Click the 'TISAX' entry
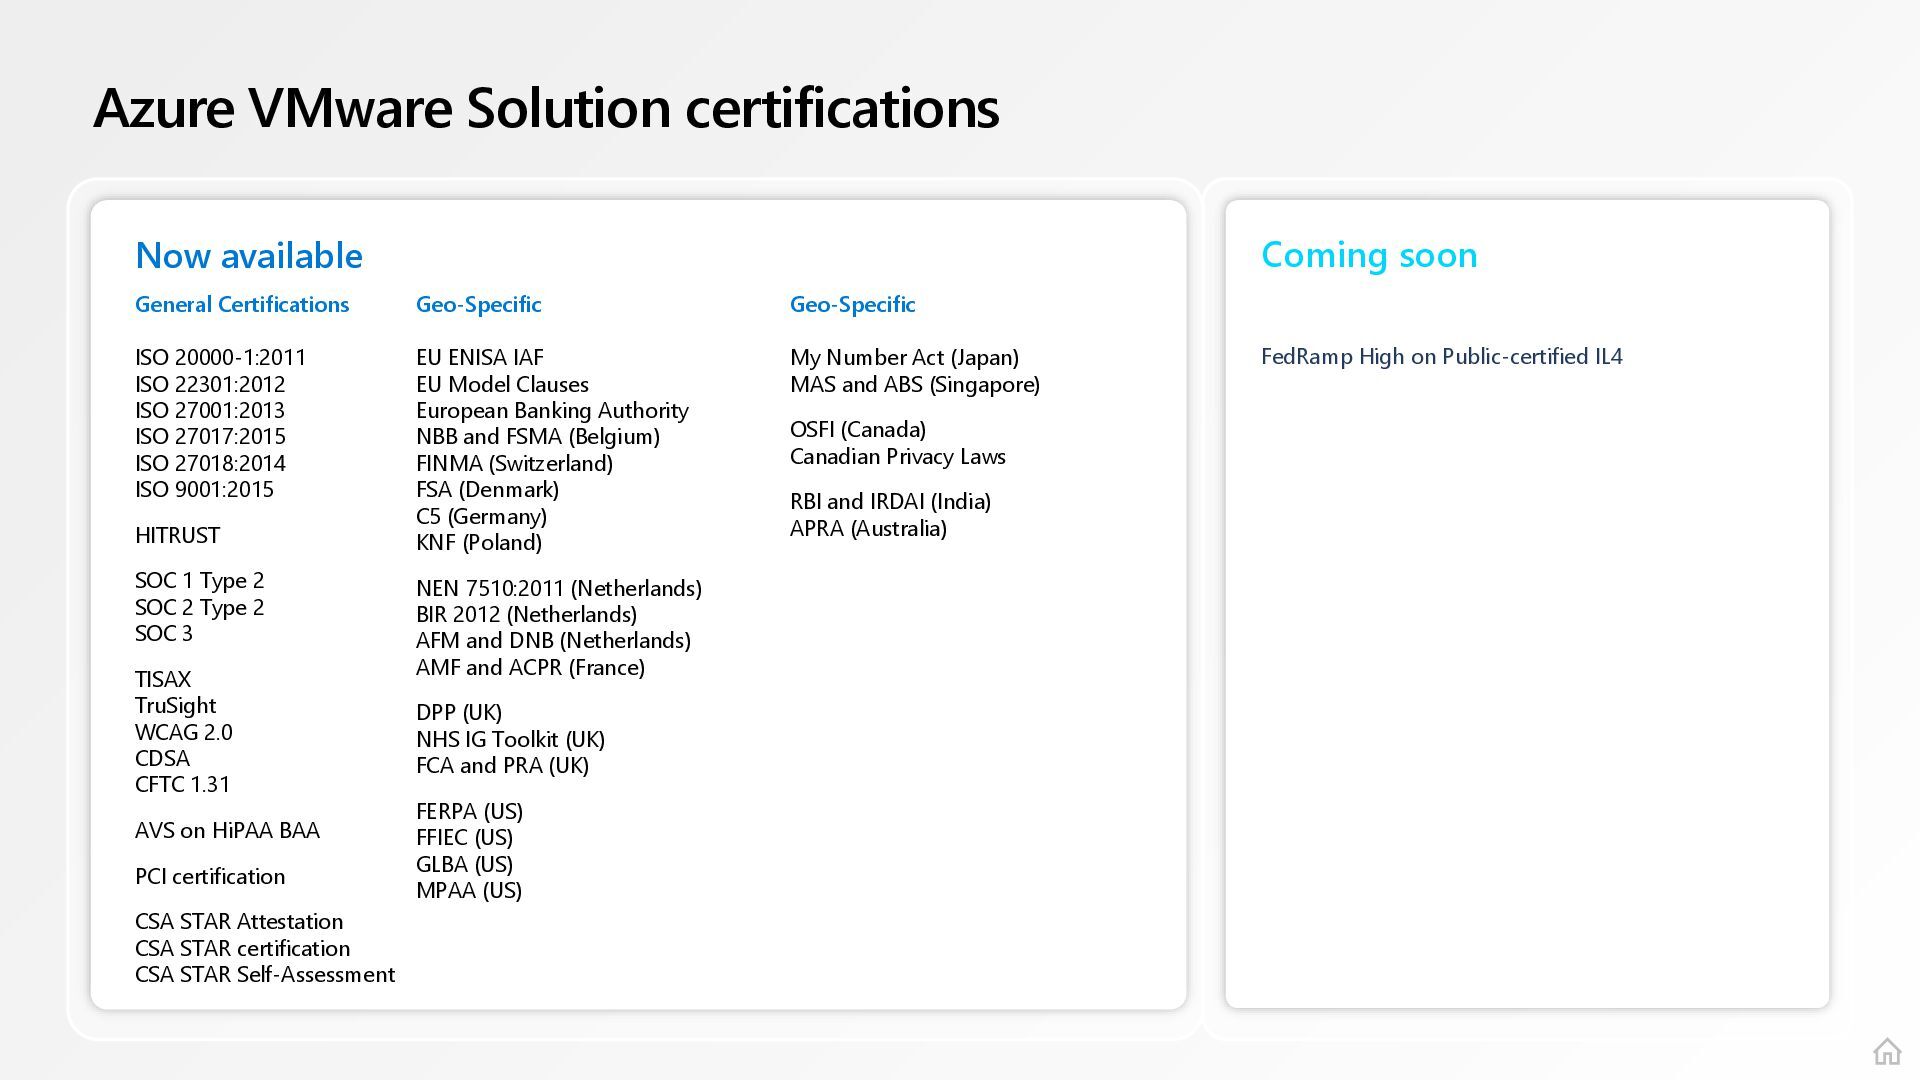 [163, 679]
